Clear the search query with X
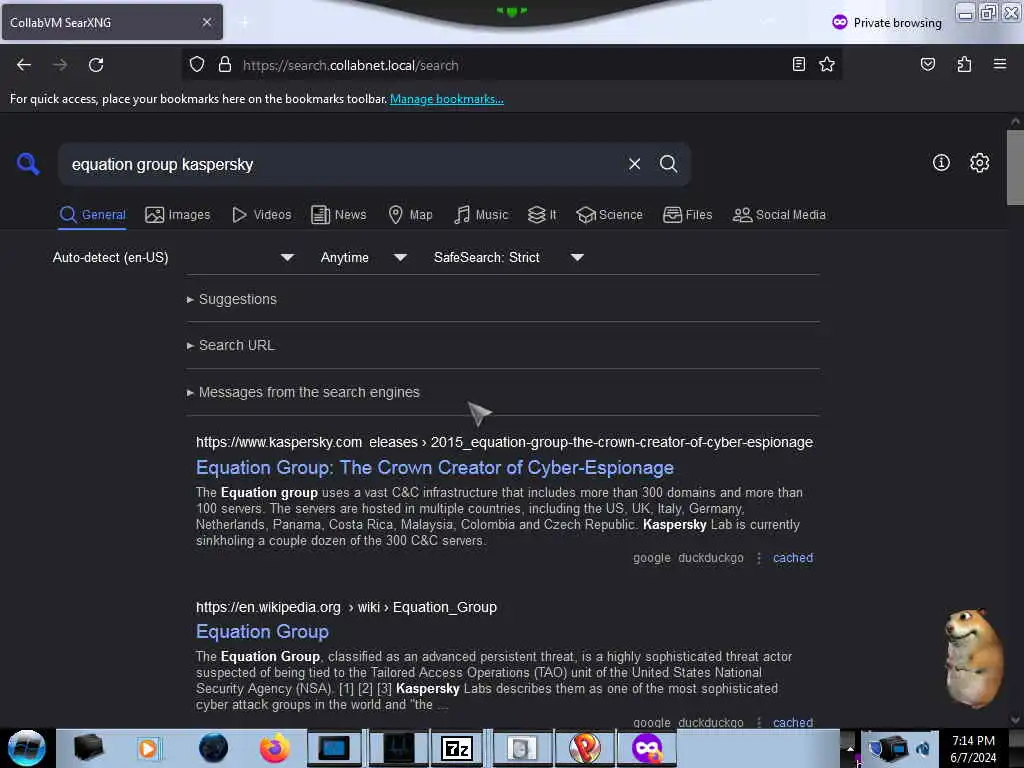 pos(634,164)
